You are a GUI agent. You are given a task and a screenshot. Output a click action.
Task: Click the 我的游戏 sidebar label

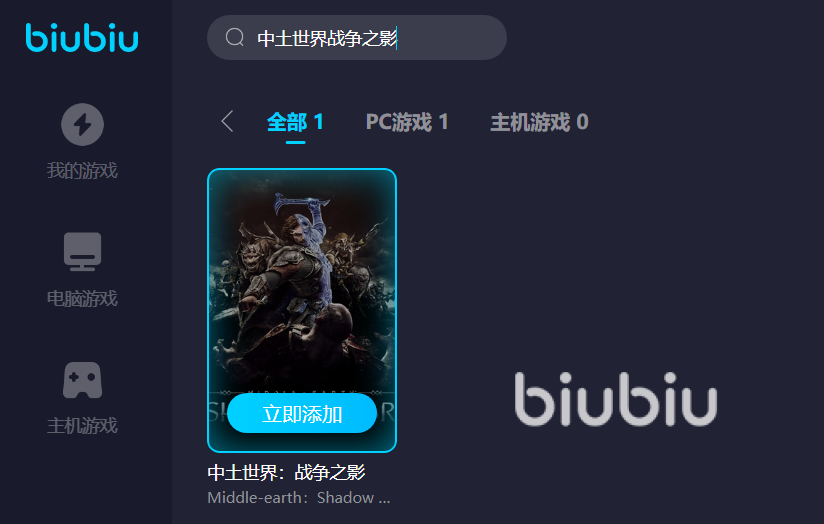(x=83, y=170)
